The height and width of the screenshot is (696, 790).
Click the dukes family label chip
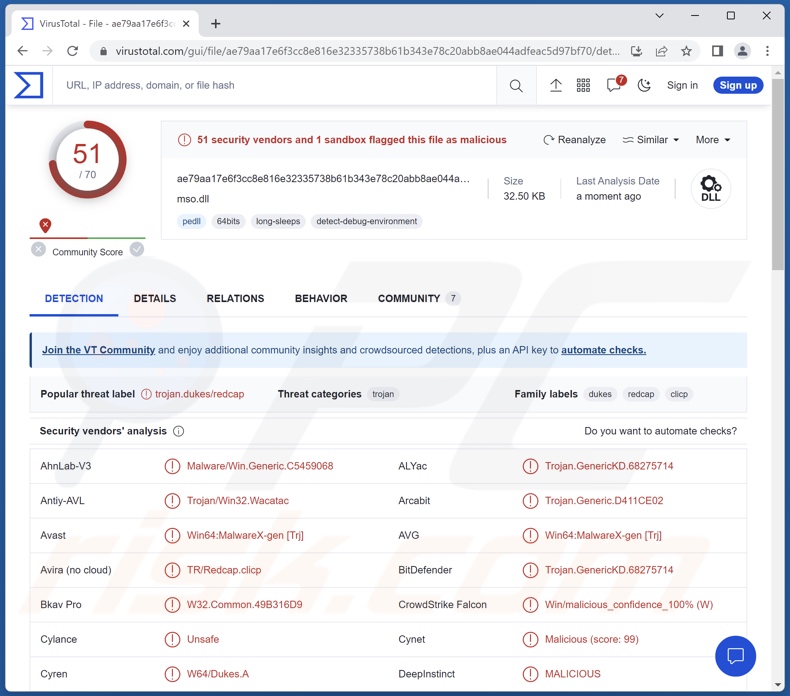(x=600, y=394)
